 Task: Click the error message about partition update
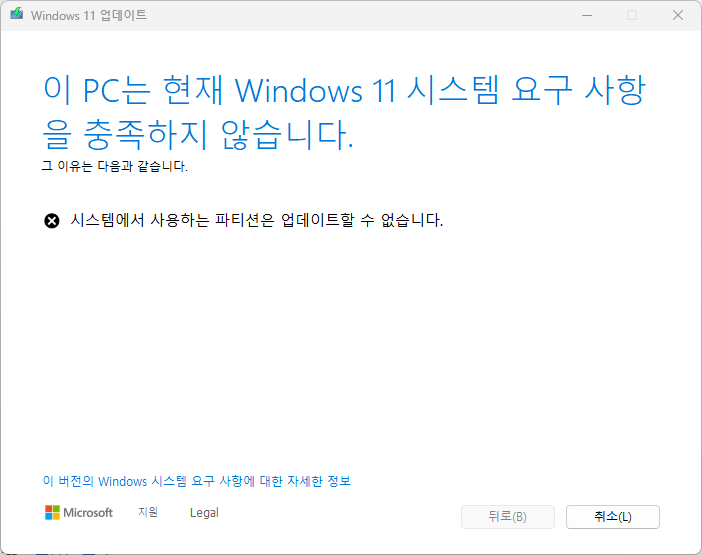coord(257,220)
